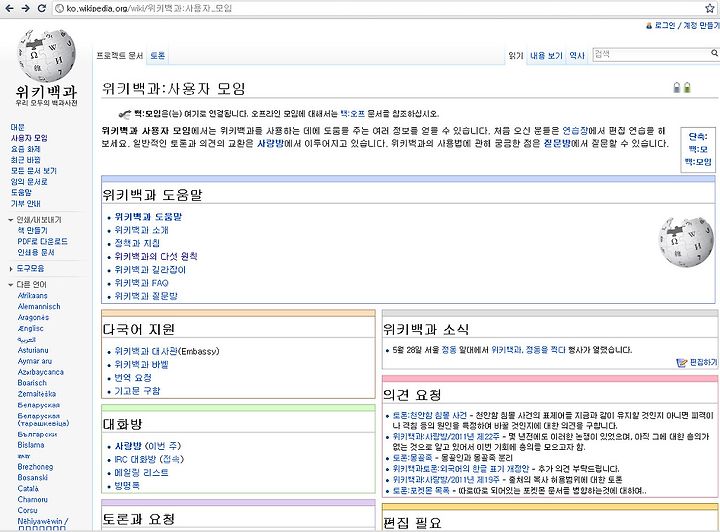
Task: Open 위키백과의 다섯 원칙 link
Action: 156,257
